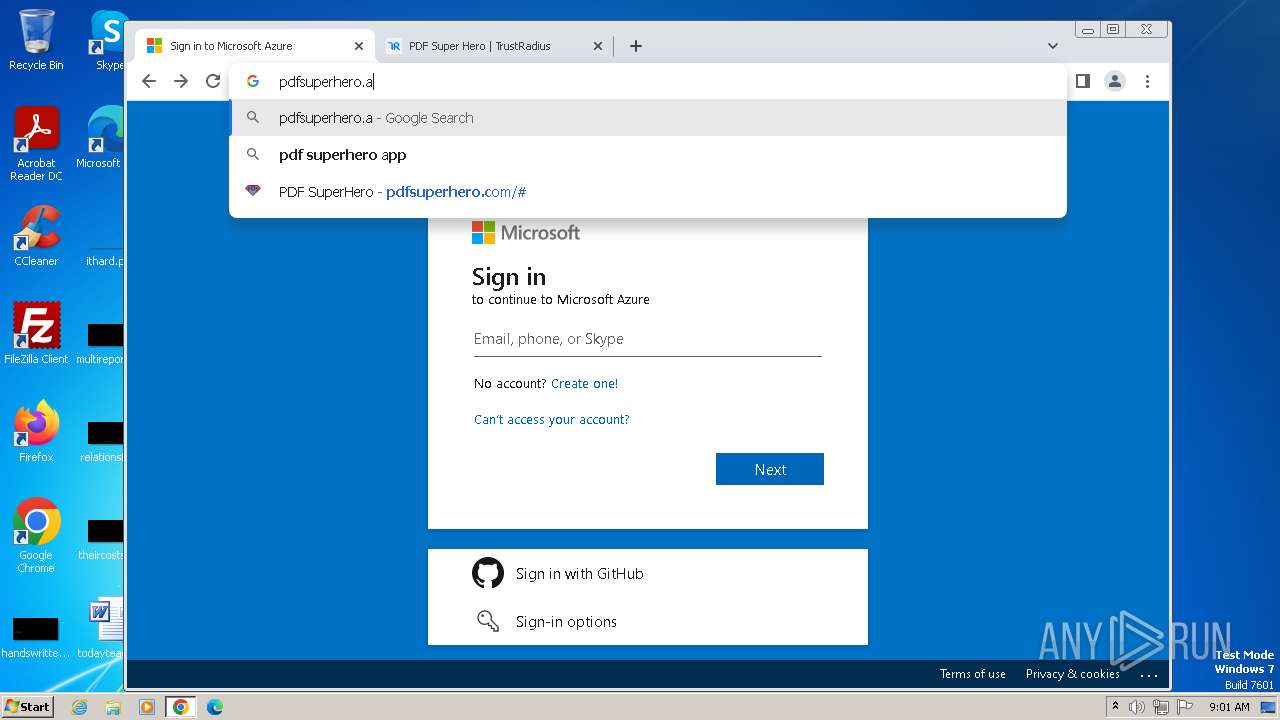Open the Windows Start button
This screenshot has width=1280, height=720.
click(x=28, y=707)
